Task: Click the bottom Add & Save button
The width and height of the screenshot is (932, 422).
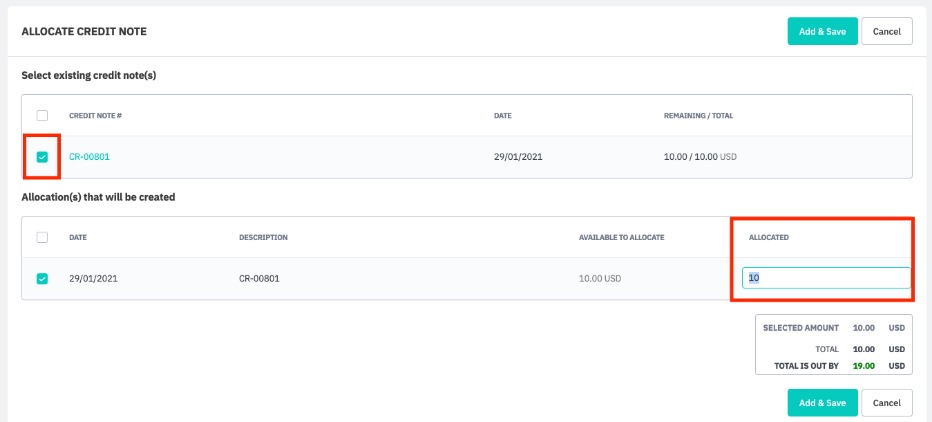Action: coord(822,403)
